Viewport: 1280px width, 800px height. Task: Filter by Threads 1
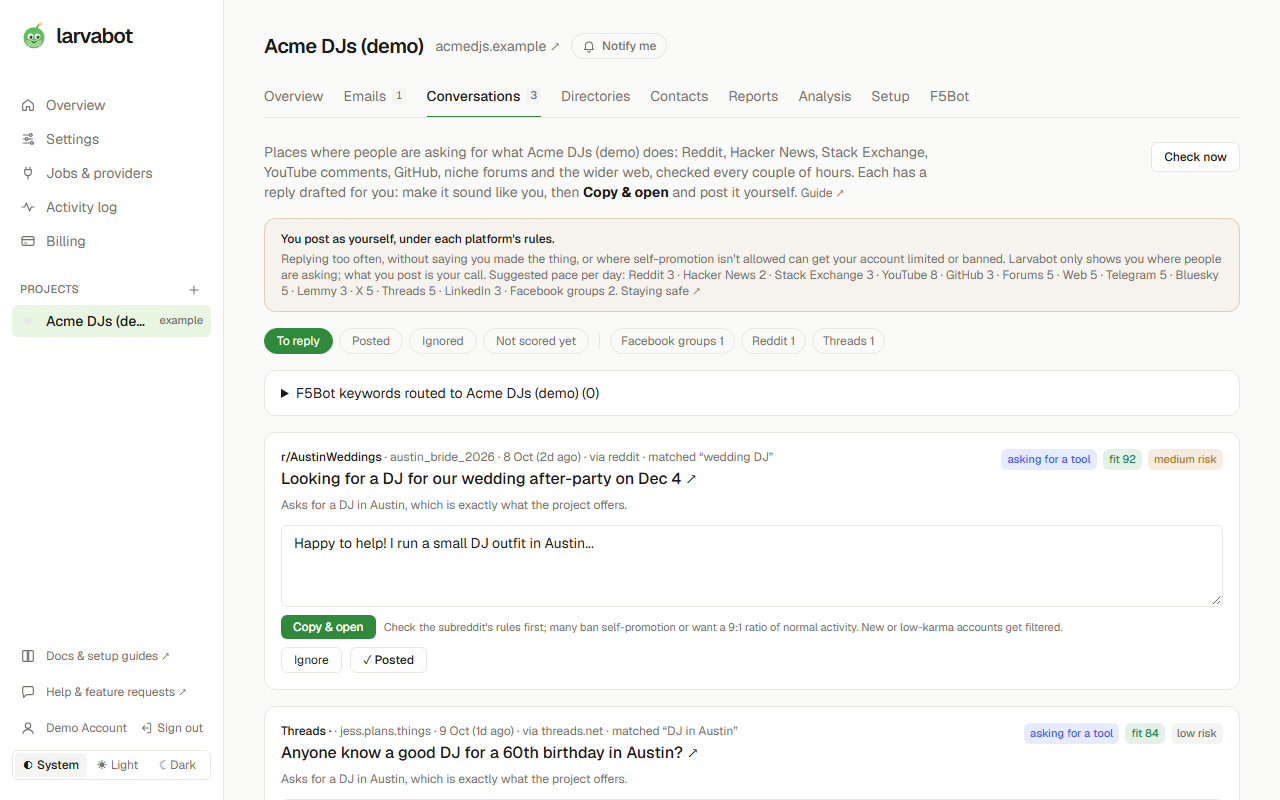(848, 341)
